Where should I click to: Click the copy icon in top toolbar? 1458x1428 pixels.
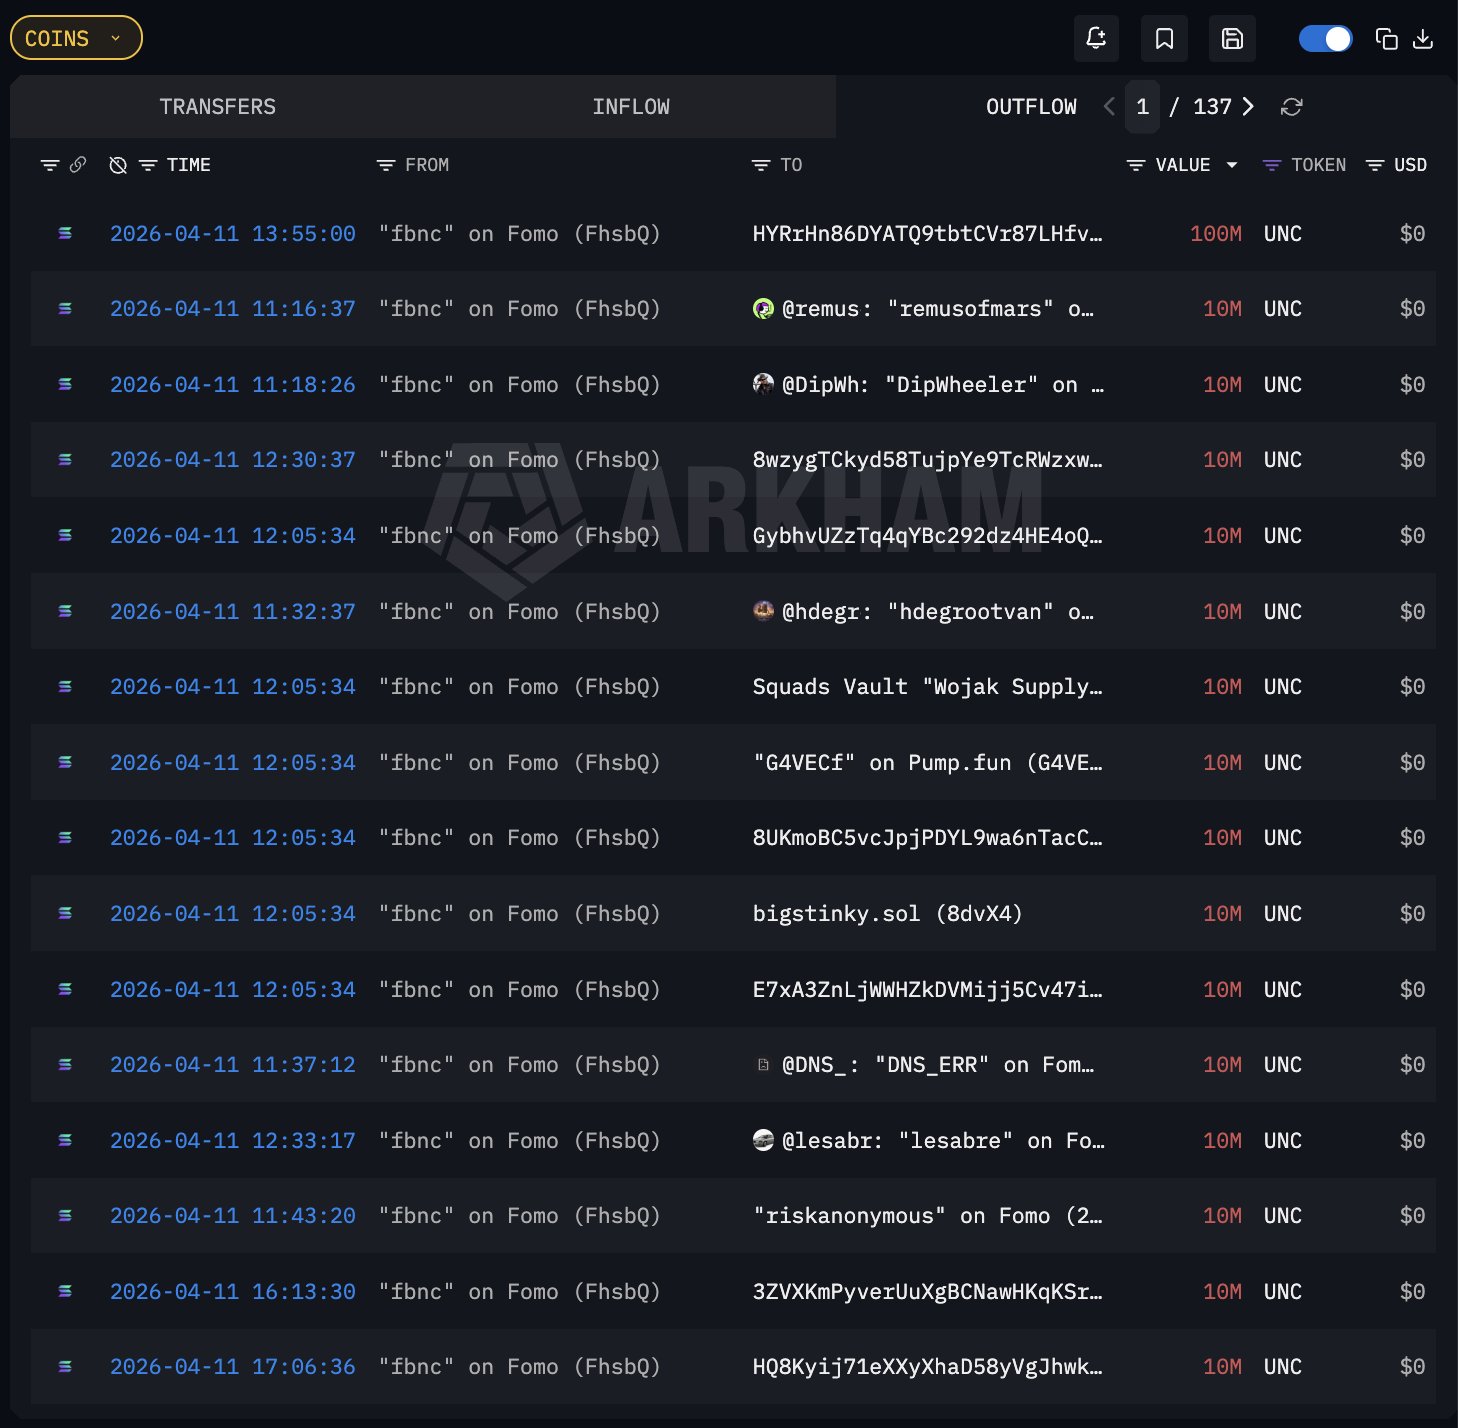tap(1386, 39)
